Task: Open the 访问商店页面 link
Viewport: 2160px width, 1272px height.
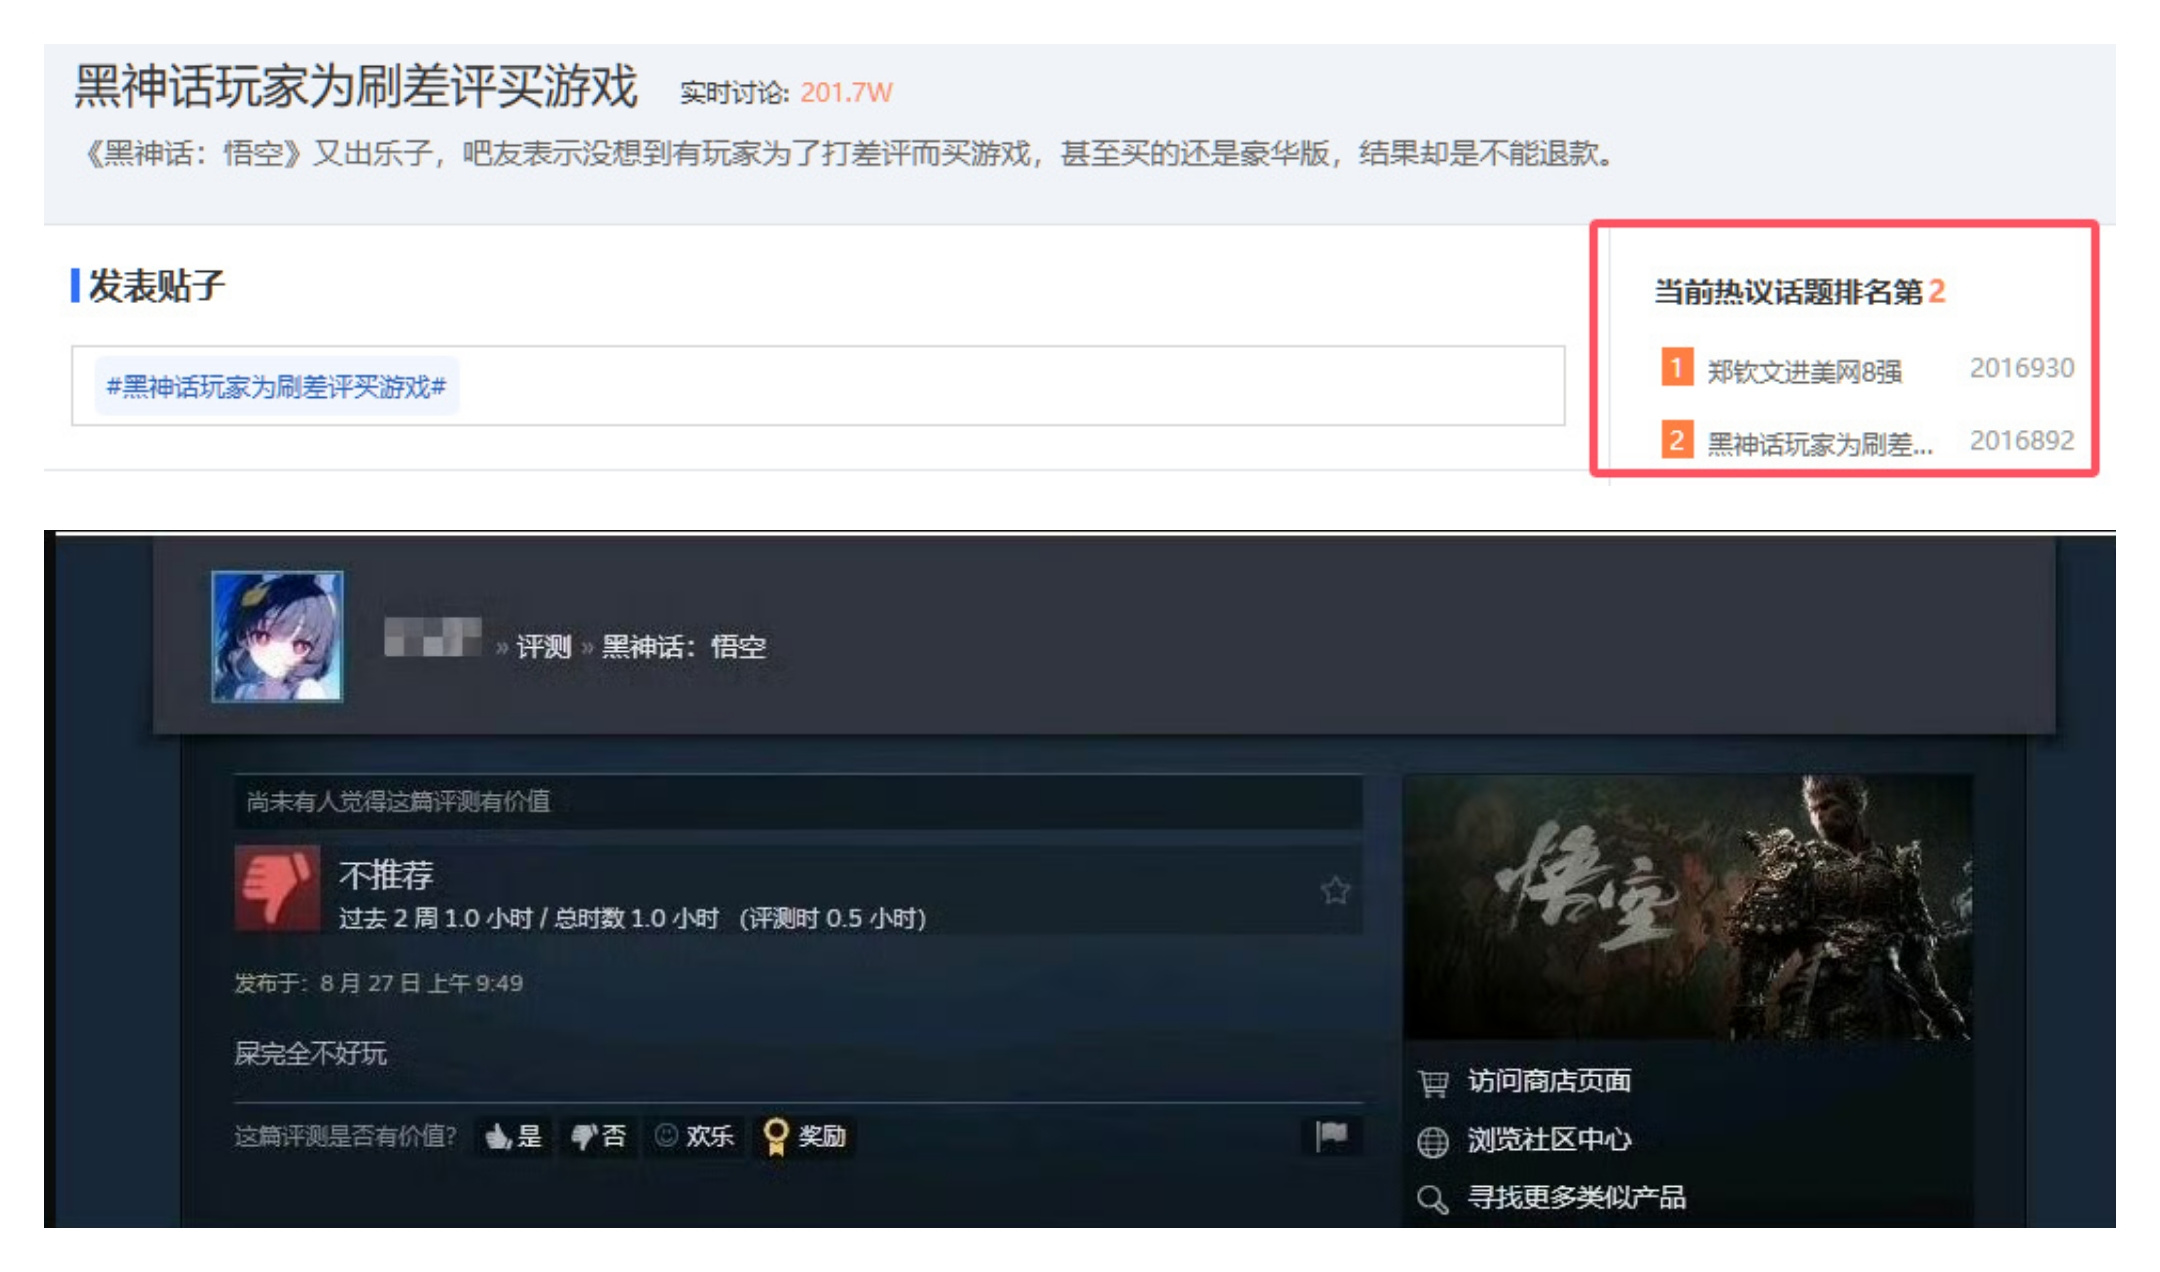Action: coord(1549,1081)
